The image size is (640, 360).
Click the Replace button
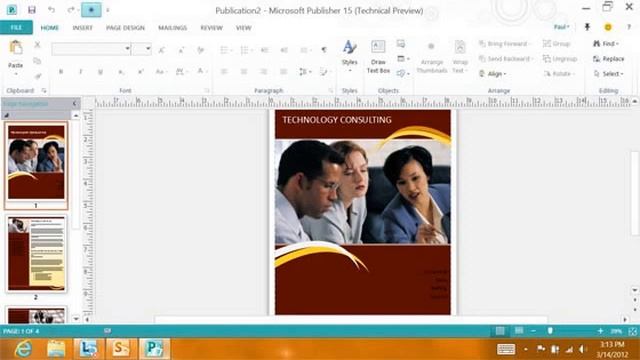[x=609, y=59]
